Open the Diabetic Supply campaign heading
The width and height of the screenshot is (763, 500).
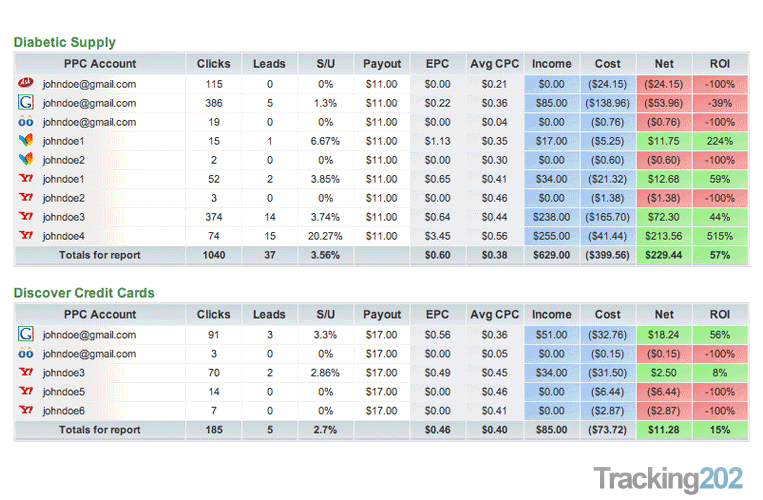pos(65,42)
